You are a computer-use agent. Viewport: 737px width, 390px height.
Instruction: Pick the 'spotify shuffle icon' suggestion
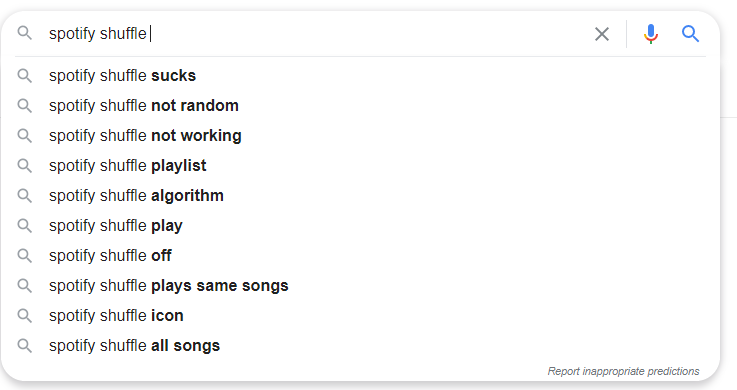tap(361, 316)
